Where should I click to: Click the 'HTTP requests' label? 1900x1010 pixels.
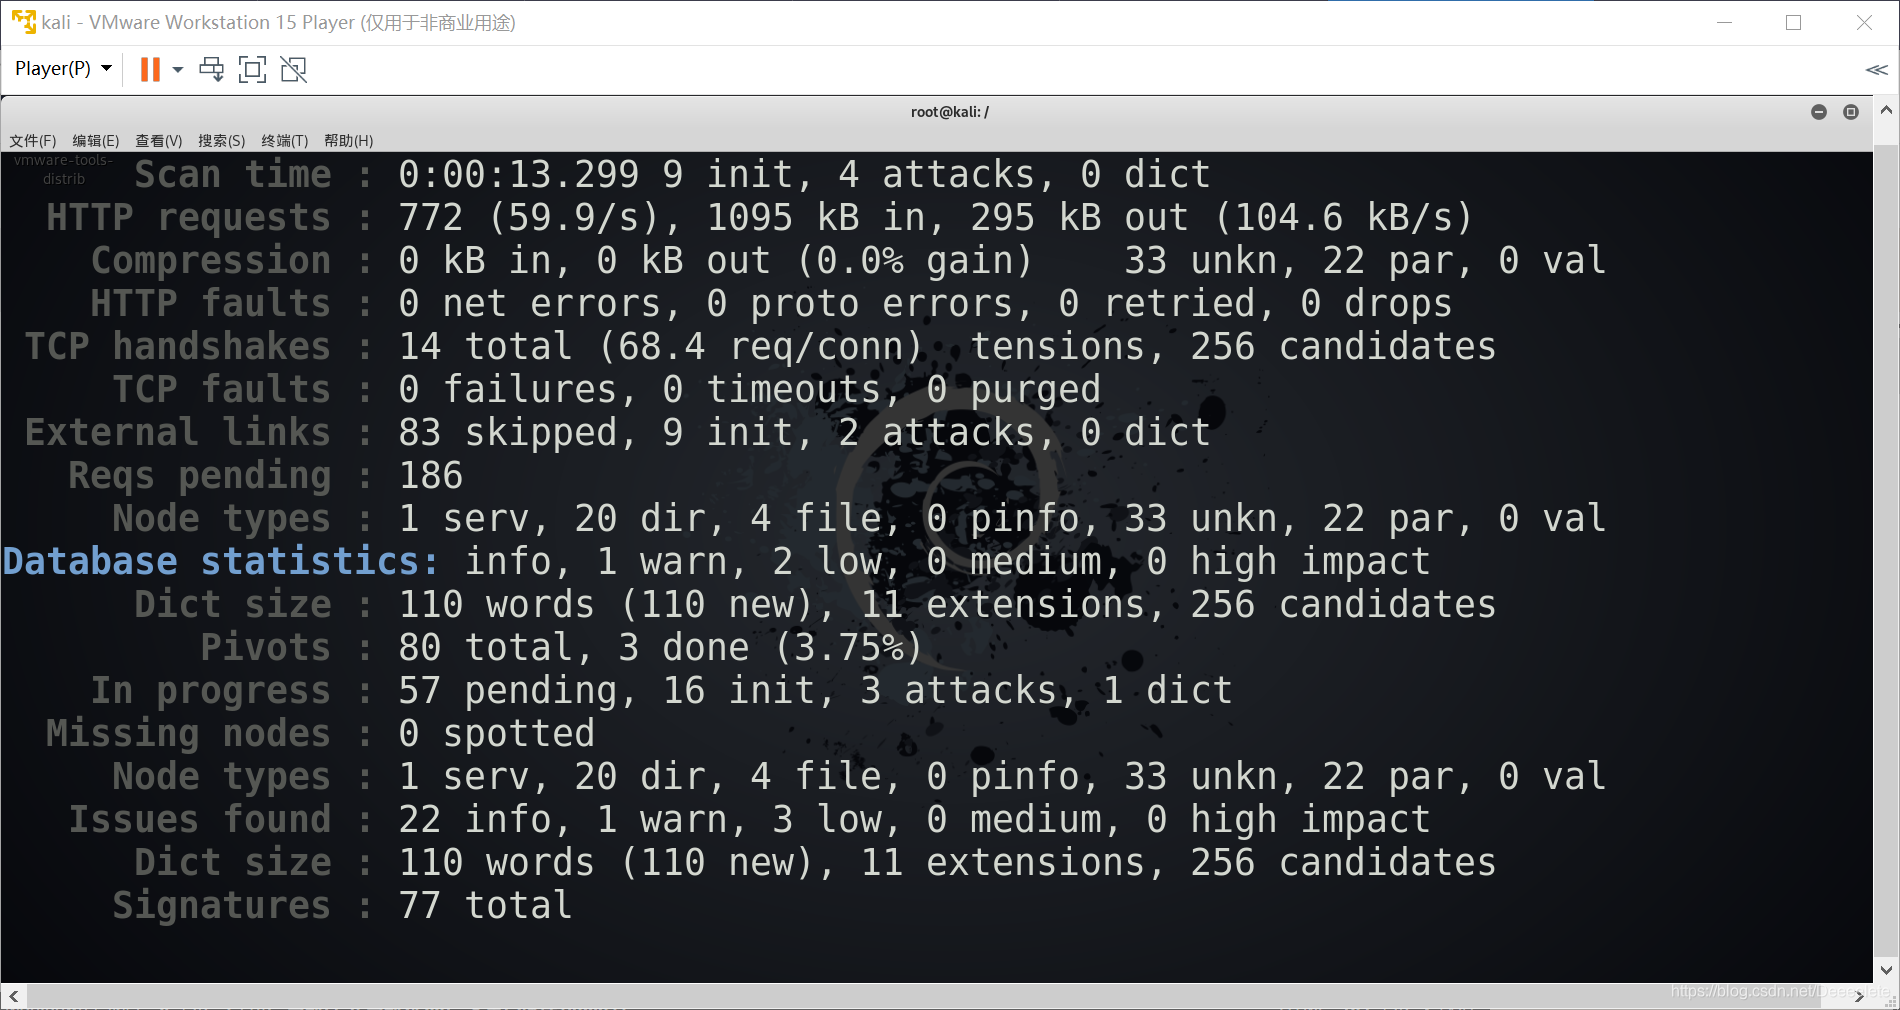tap(188, 217)
